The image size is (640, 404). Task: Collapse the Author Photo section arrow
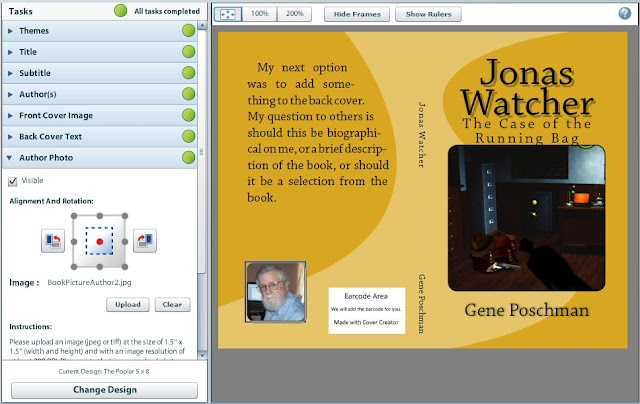(9, 158)
